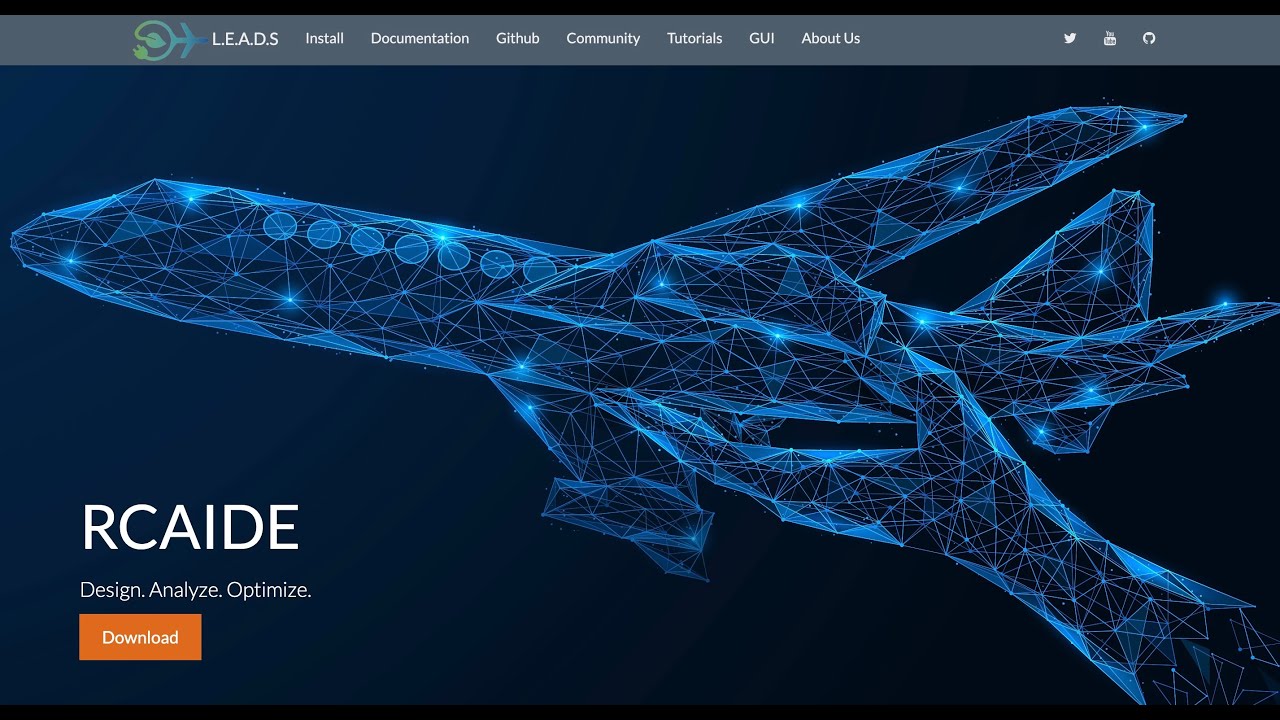This screenshot has height=720, width=1280.
Task: Open the GitHub icon in navbar
Action: pos(1149,38)
